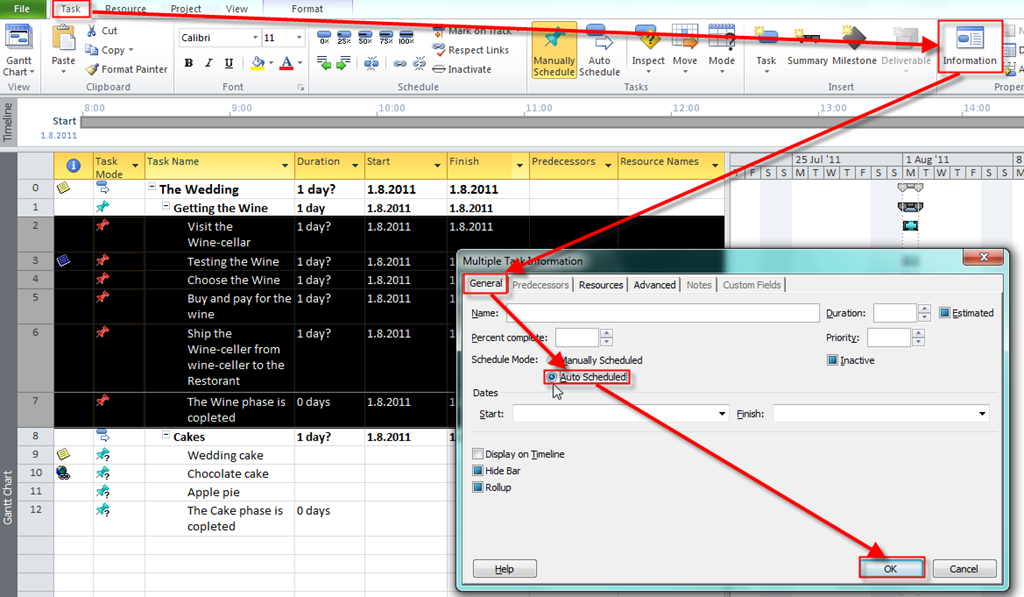Switch to the Resources tab in dialog
Image resolution: width=1024 pixels, height=597 pixels.
point(601,285)
